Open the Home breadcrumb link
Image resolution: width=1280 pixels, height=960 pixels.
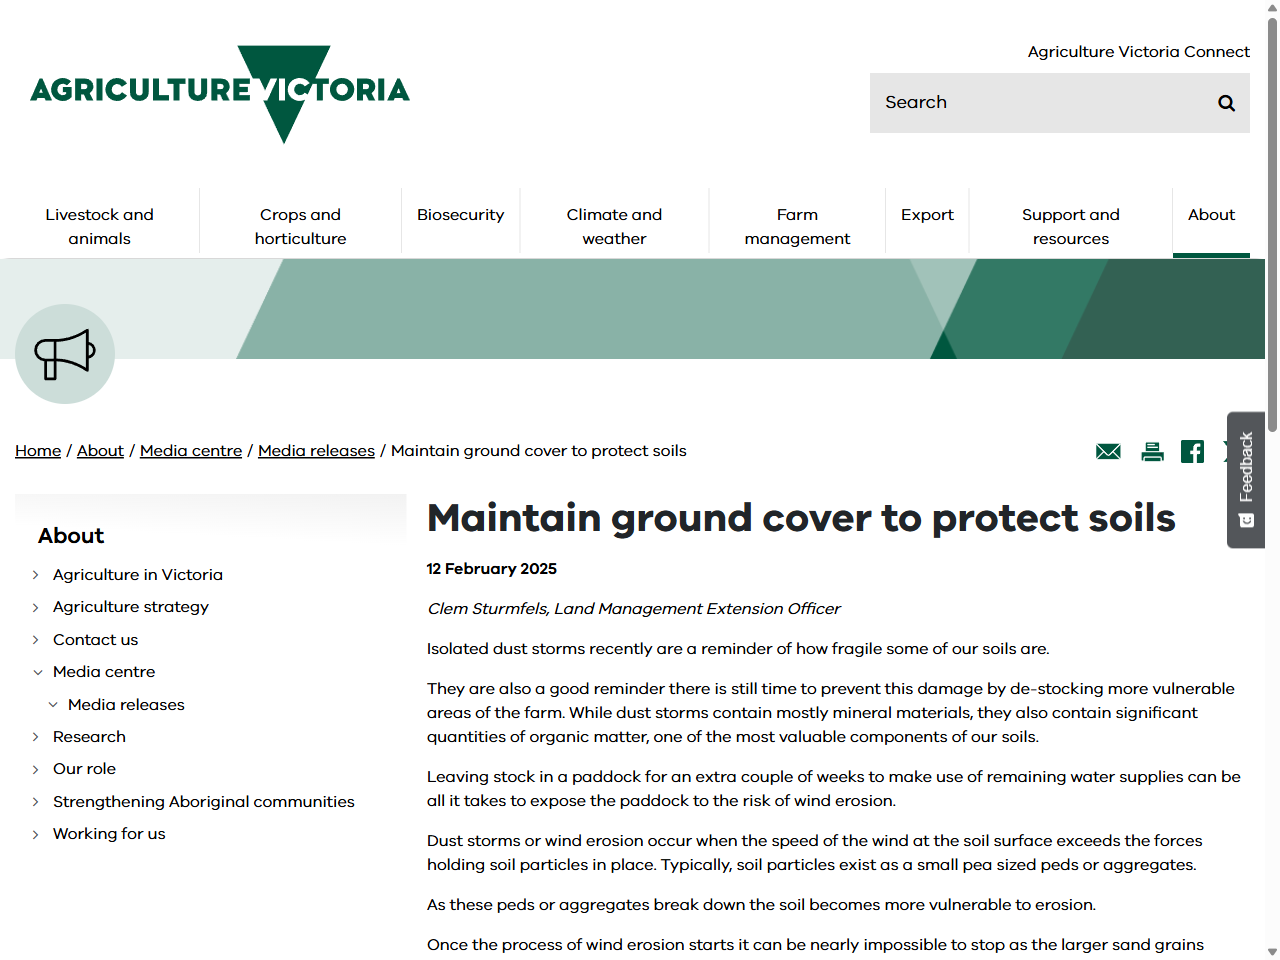(x=38, y=451)
